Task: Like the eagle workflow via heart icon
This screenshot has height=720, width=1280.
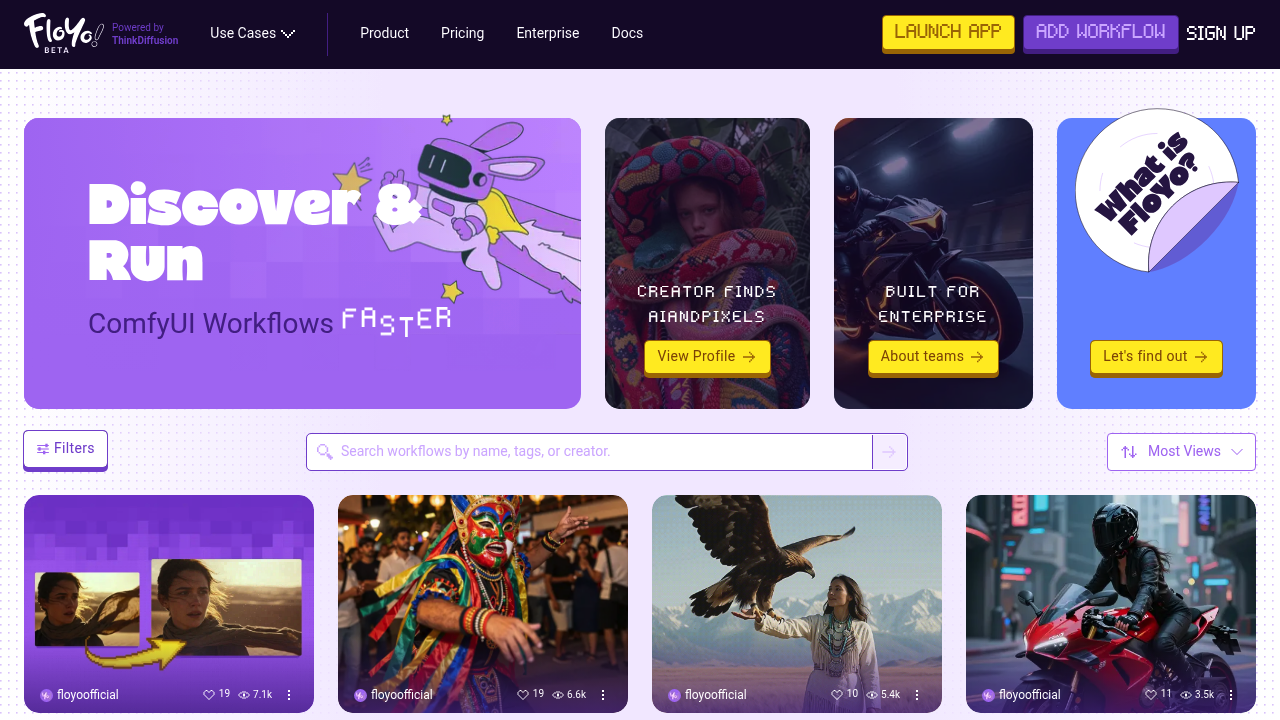Action: pyautogui.click(x=837, y=694)
